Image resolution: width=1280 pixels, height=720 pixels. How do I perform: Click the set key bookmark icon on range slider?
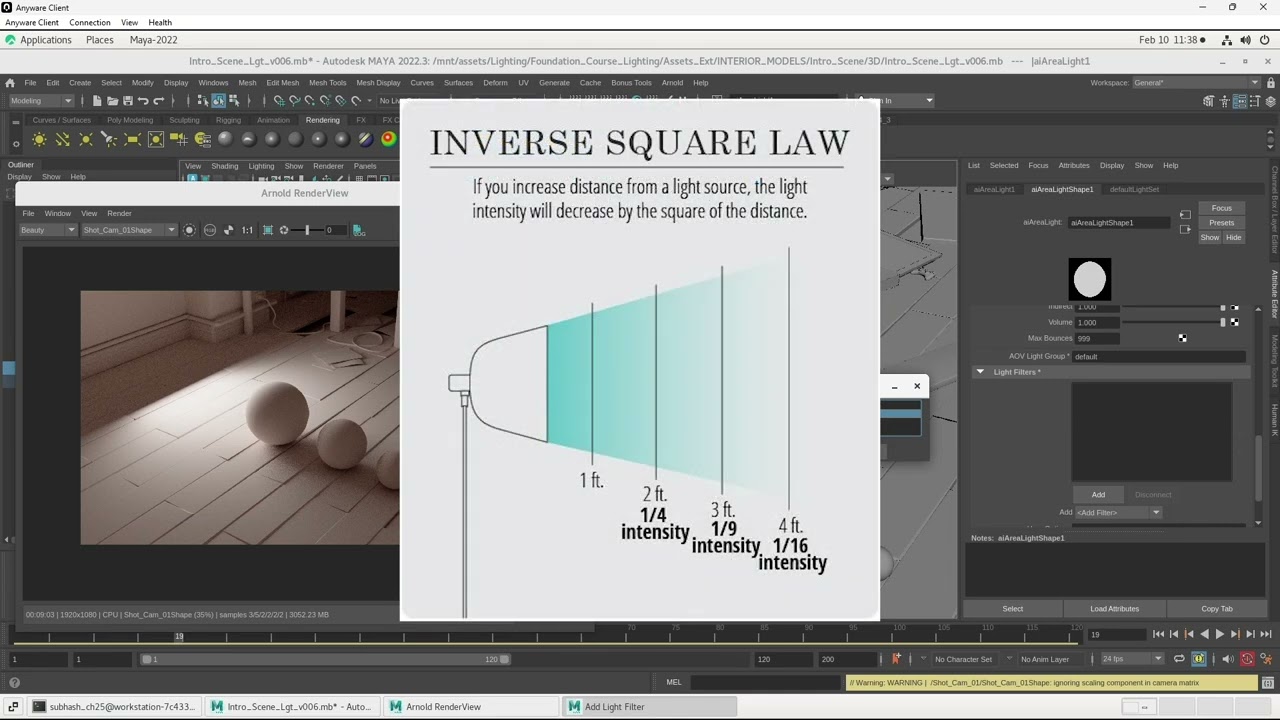(896, 659)
